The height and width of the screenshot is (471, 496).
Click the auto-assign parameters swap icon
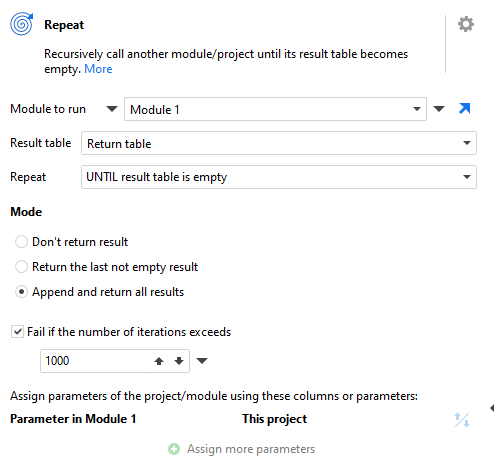[x=462, y=420]
